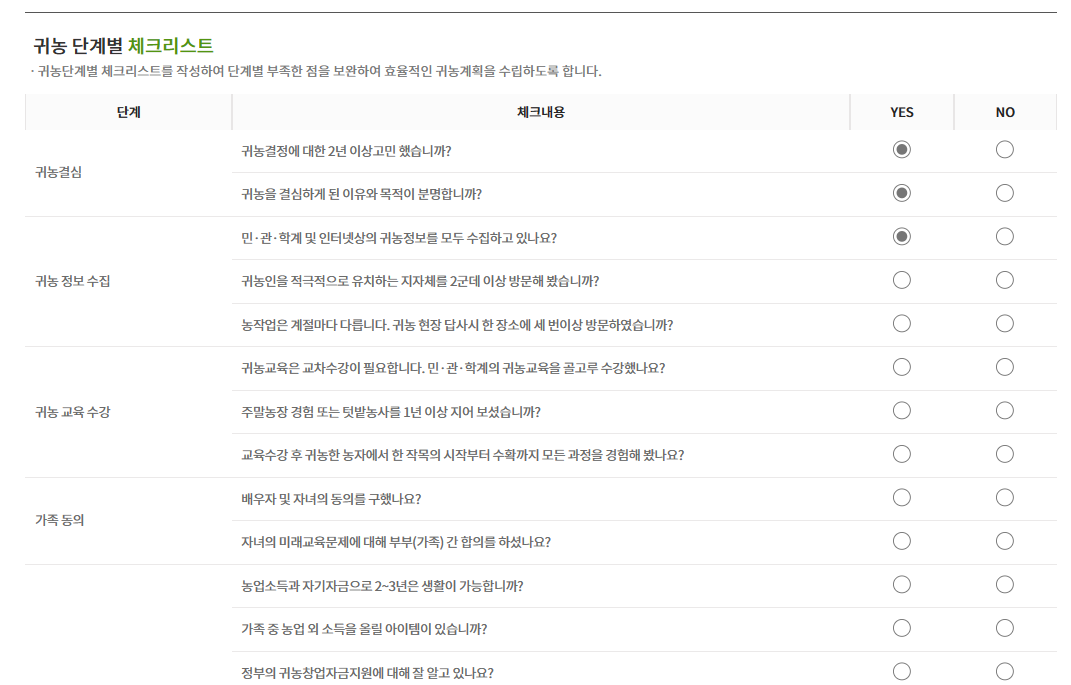Image resolution: width=1071 pixels, height=685 pixels.
Task: Select YES for 농업 외 소득을 올릴 아이템
Action: click(902, 628)
